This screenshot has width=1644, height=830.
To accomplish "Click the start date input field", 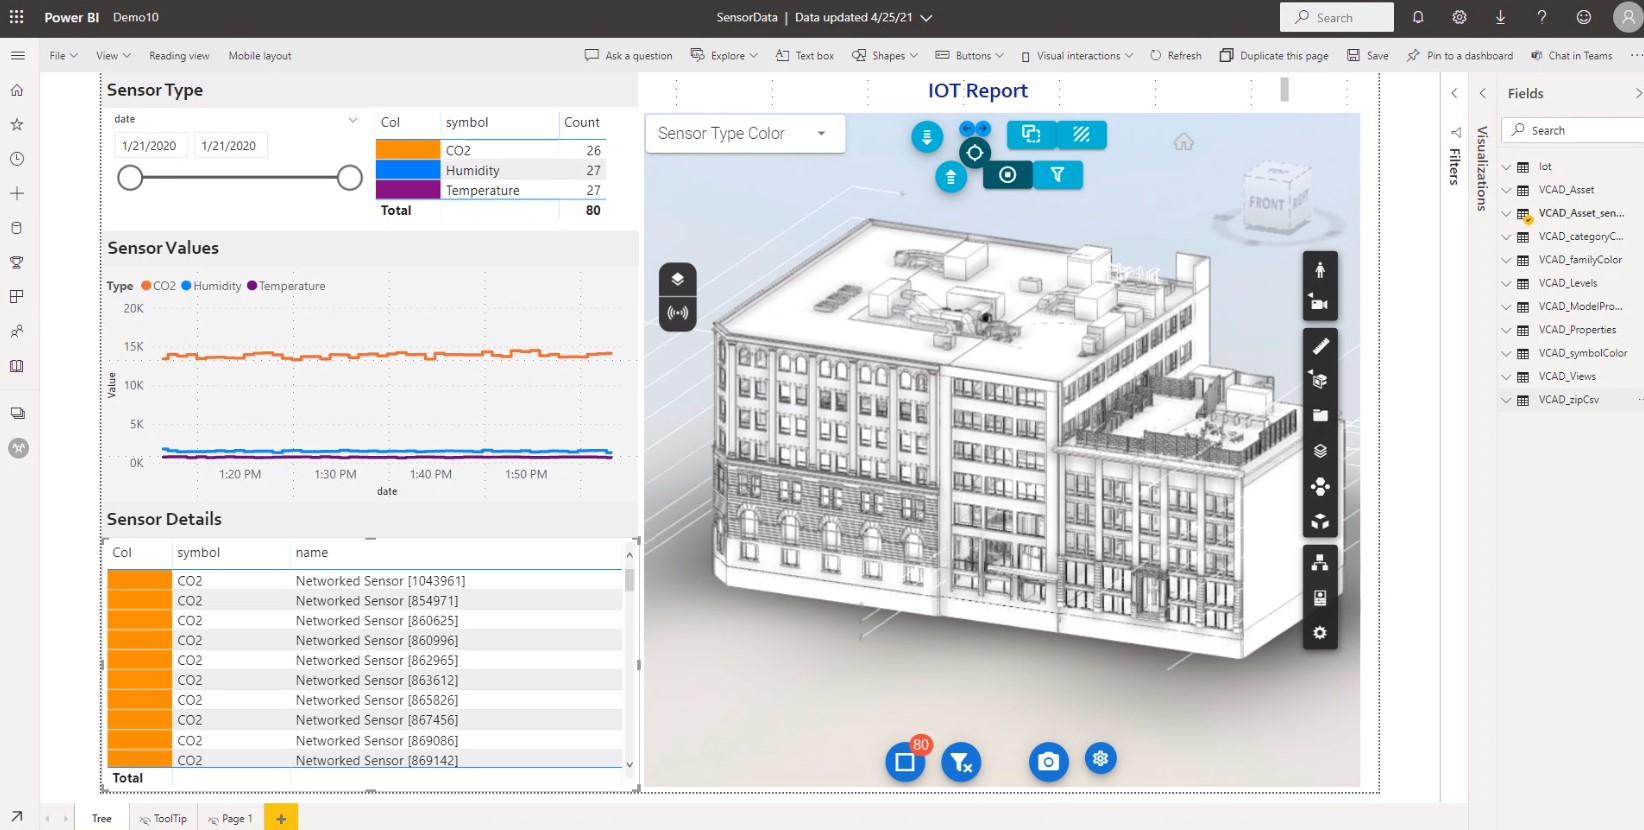I will point(150,146).
